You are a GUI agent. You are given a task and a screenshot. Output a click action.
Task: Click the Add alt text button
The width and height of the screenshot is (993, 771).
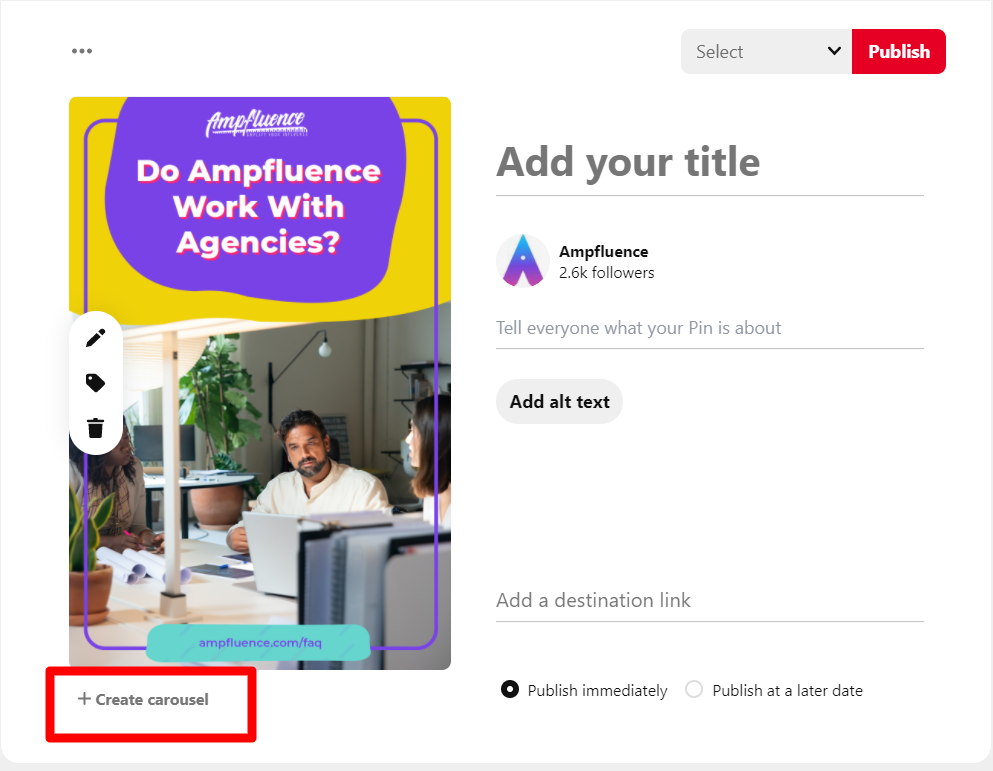(x=559, y=402)
